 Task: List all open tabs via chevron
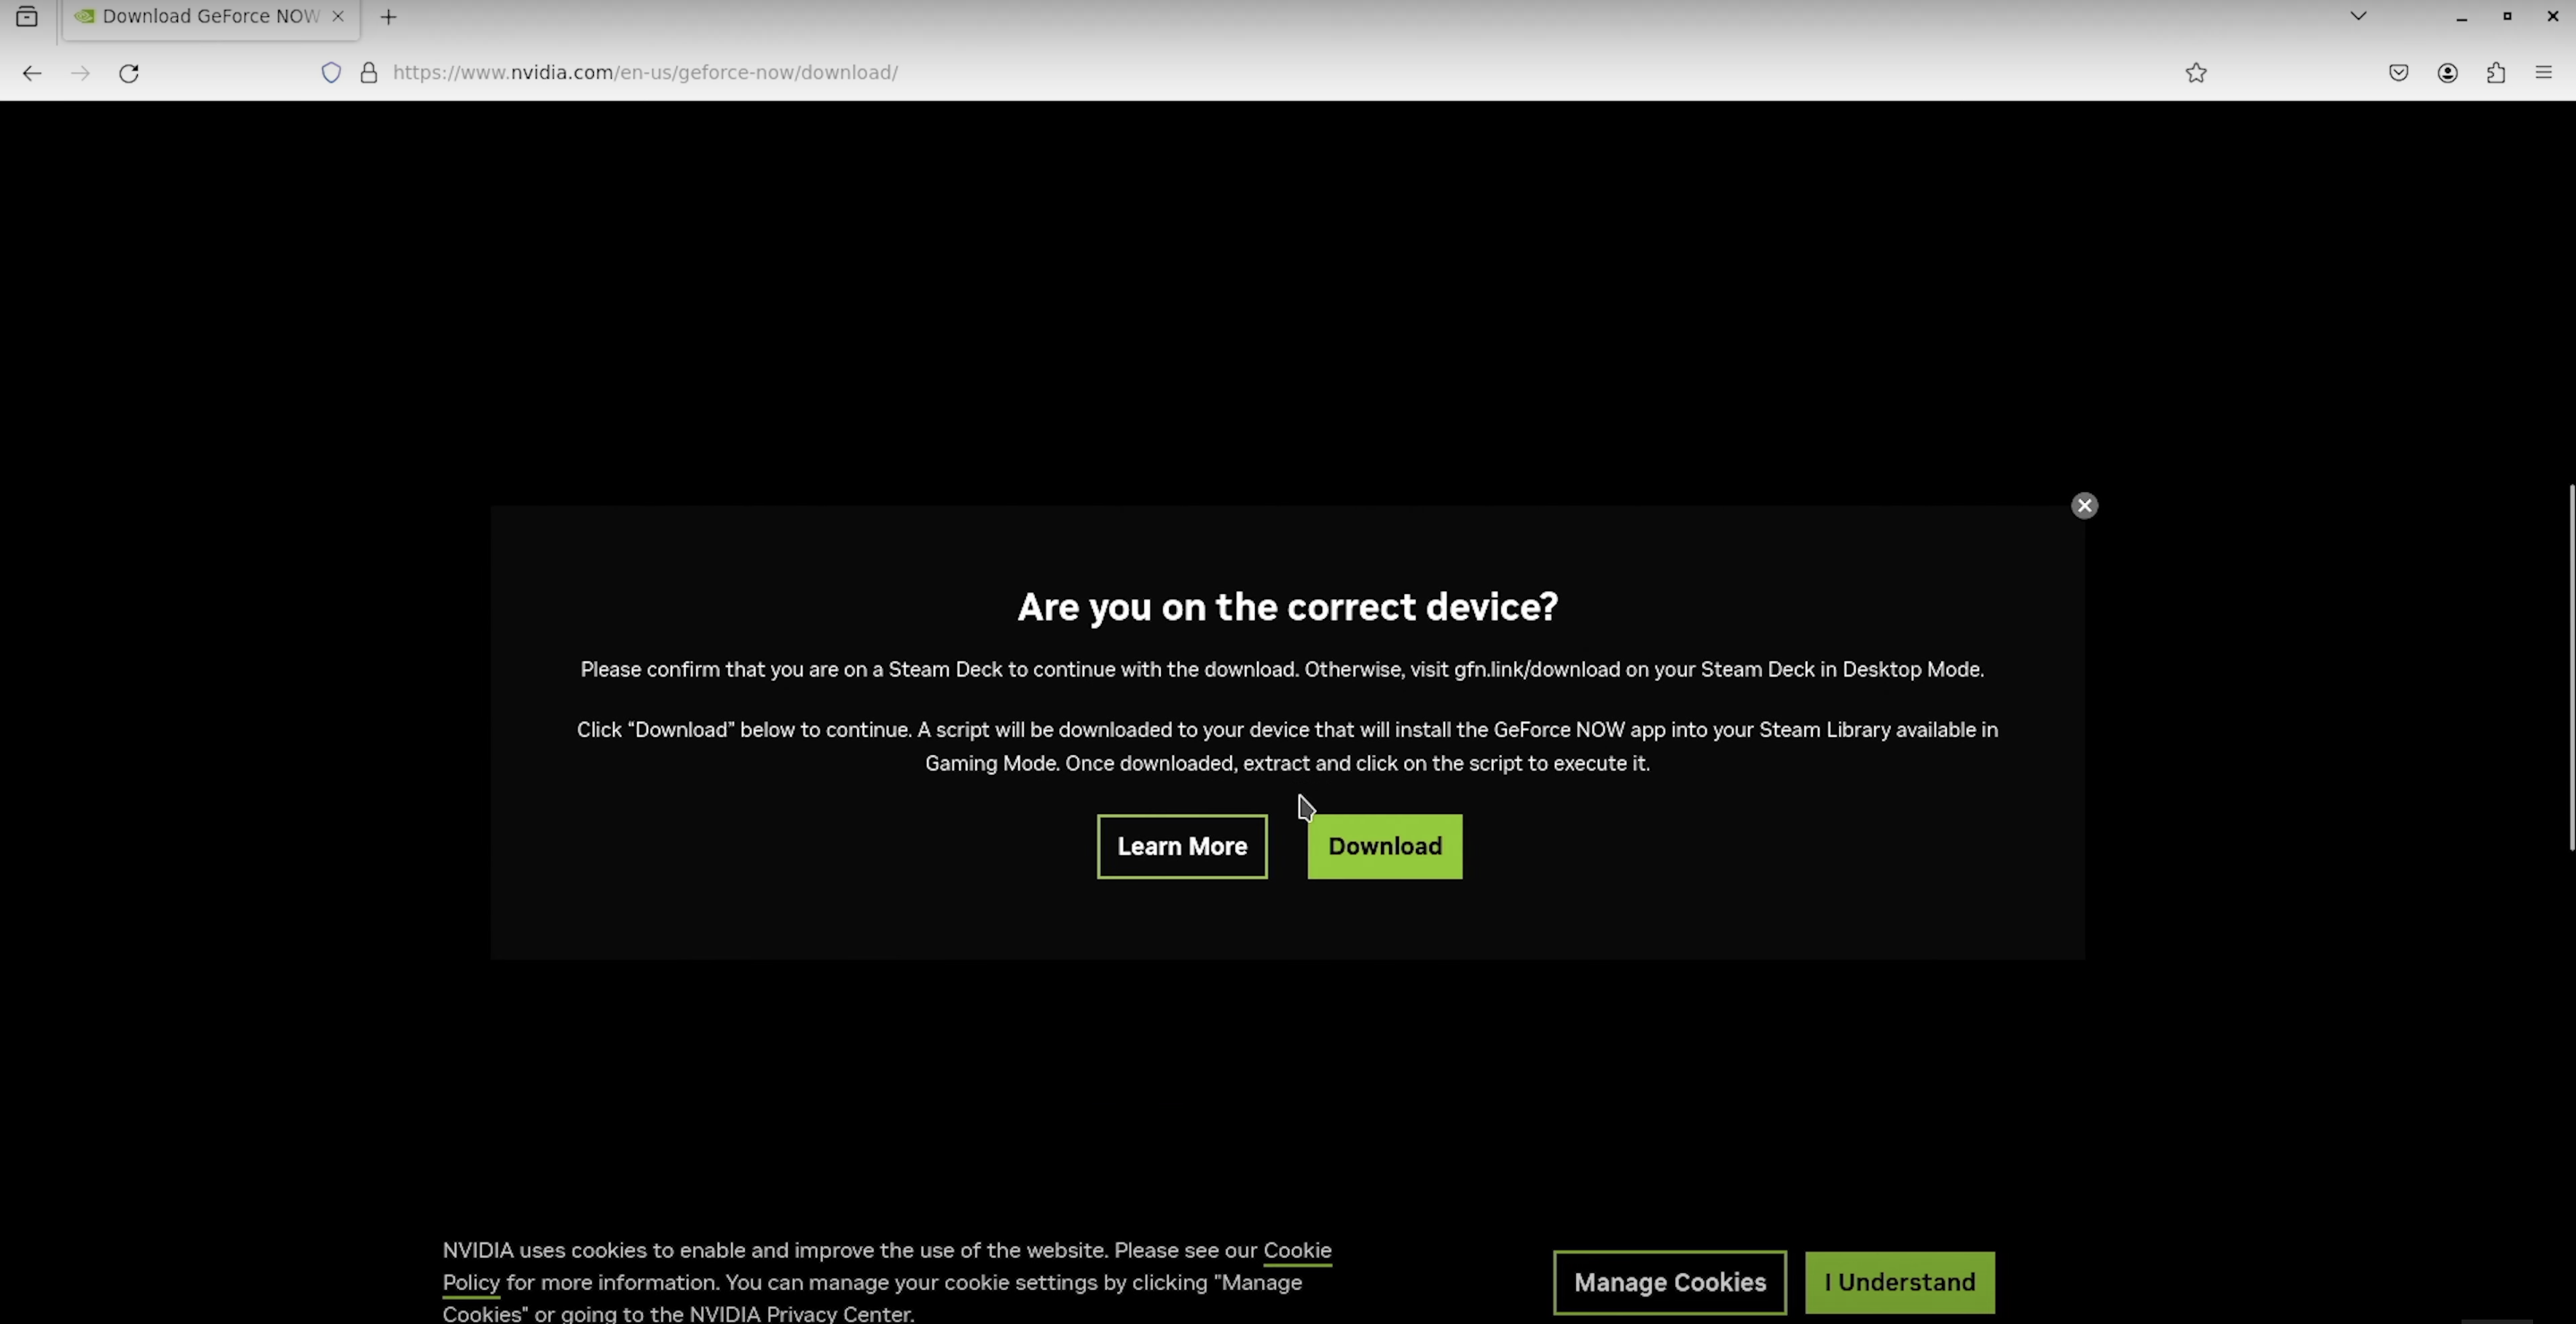(2357, 16)
